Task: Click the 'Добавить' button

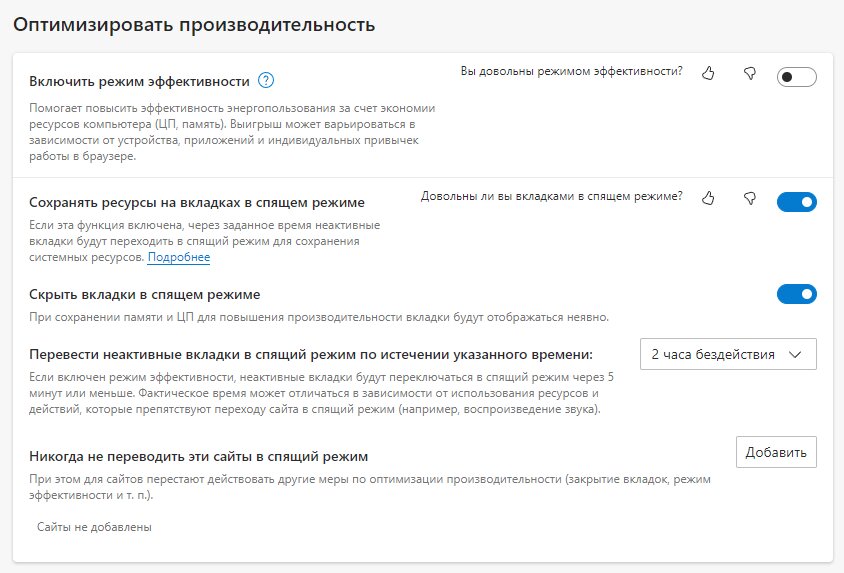Action: click(x=776, y=452)
